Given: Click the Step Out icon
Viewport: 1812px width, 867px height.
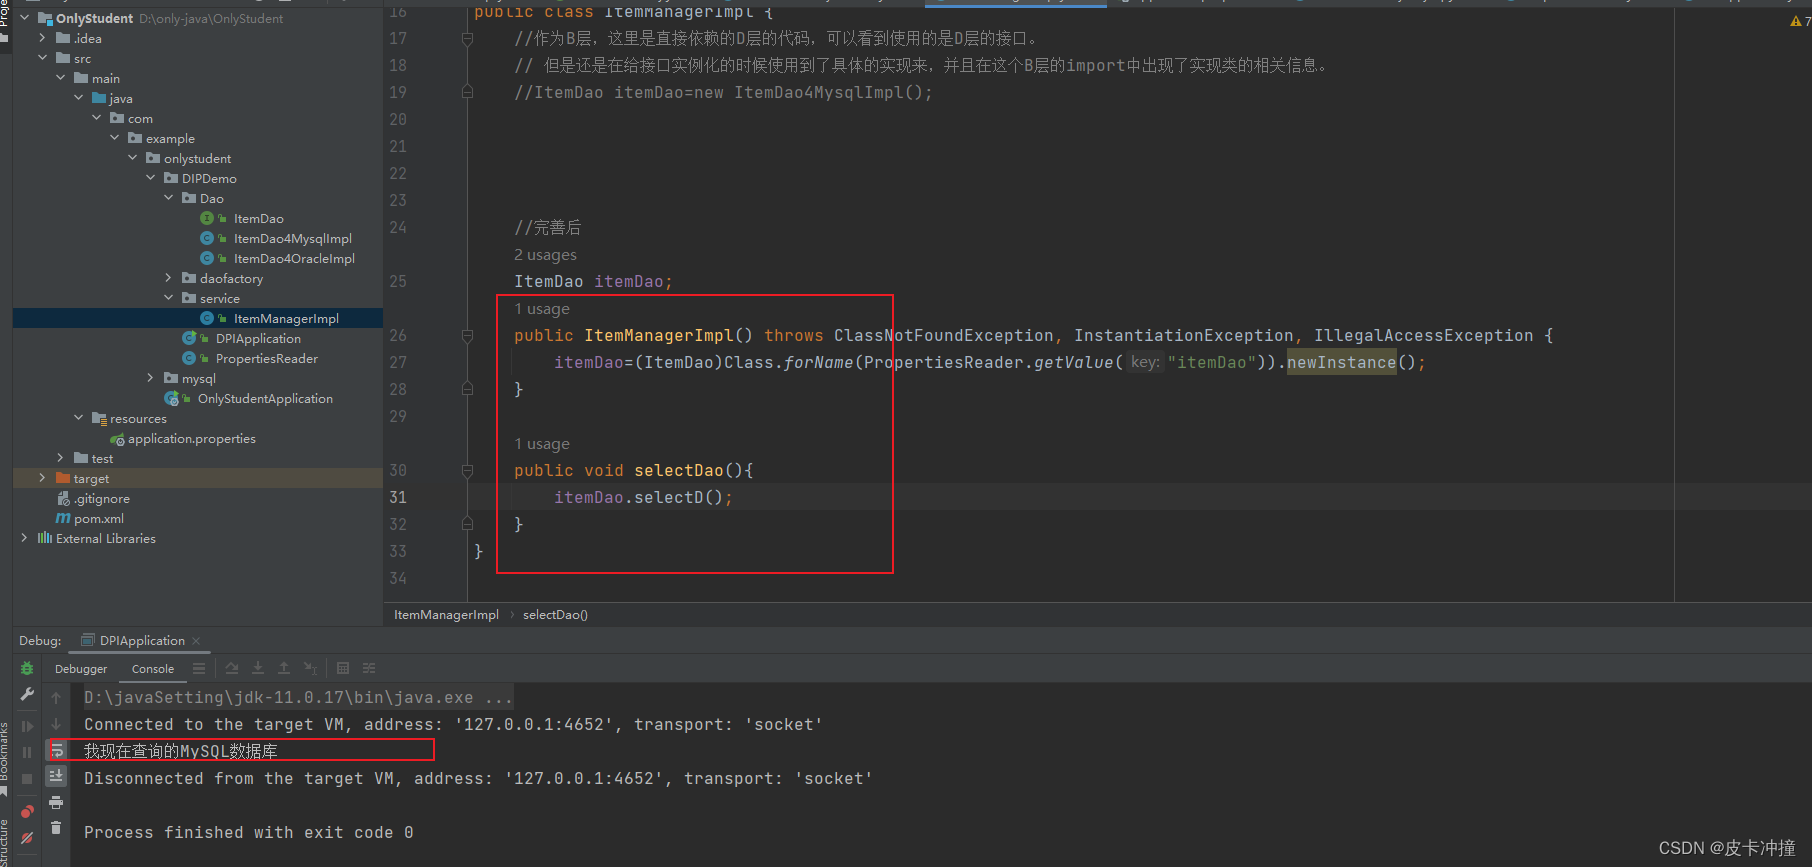Looking at the screenshot, I should coord(284,668).
